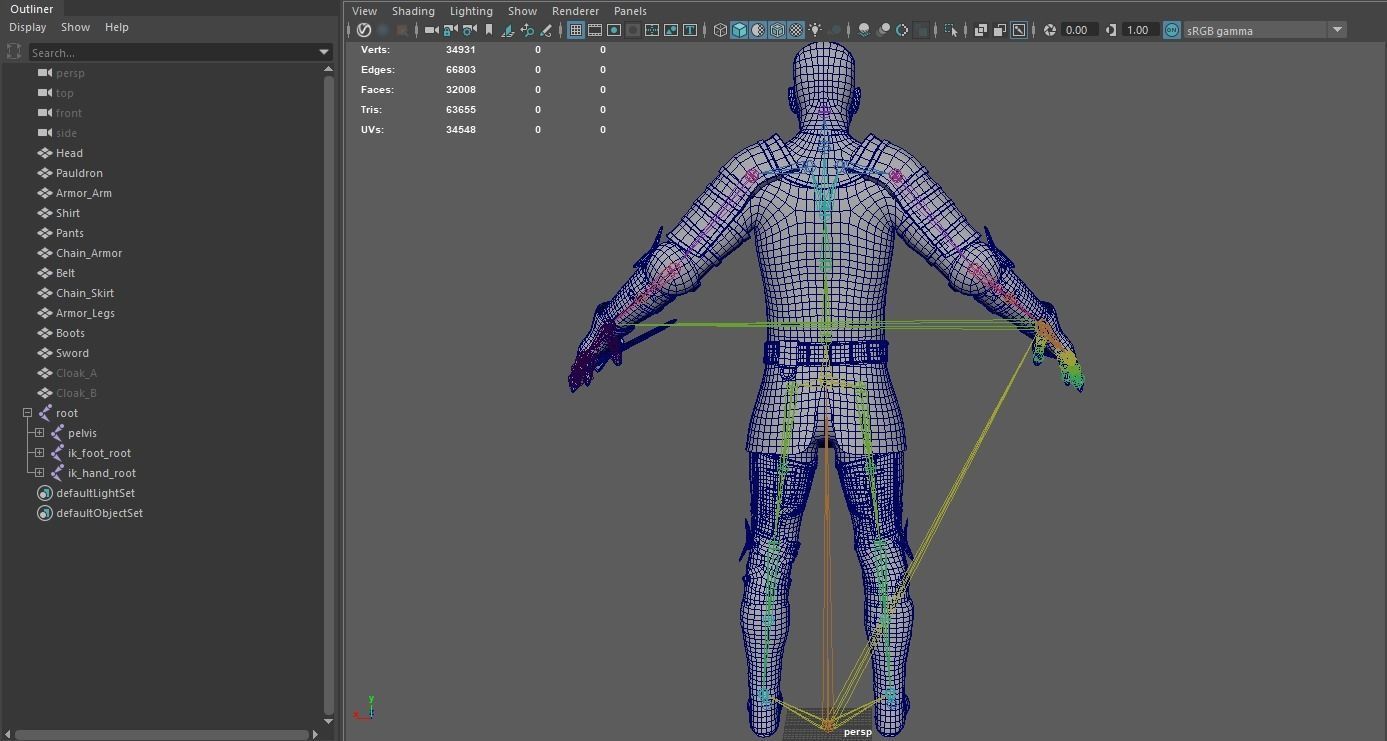Screen dimensions: 1387x741
Task: Open the sRGB gamma dropdown
Action: tap(1337, 30)
